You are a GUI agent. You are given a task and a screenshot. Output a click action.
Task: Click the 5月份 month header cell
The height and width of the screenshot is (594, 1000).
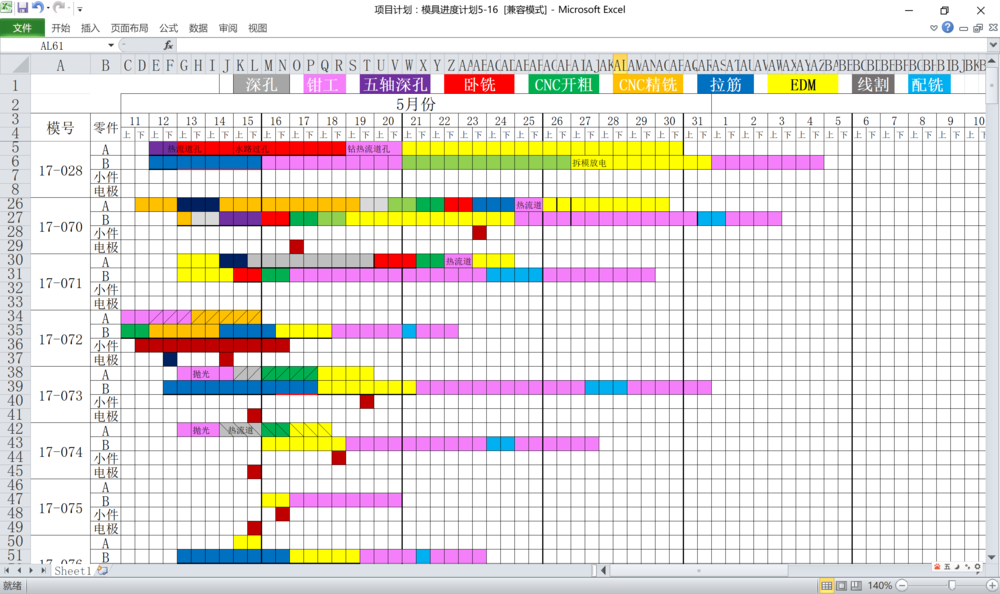[416, 104]
